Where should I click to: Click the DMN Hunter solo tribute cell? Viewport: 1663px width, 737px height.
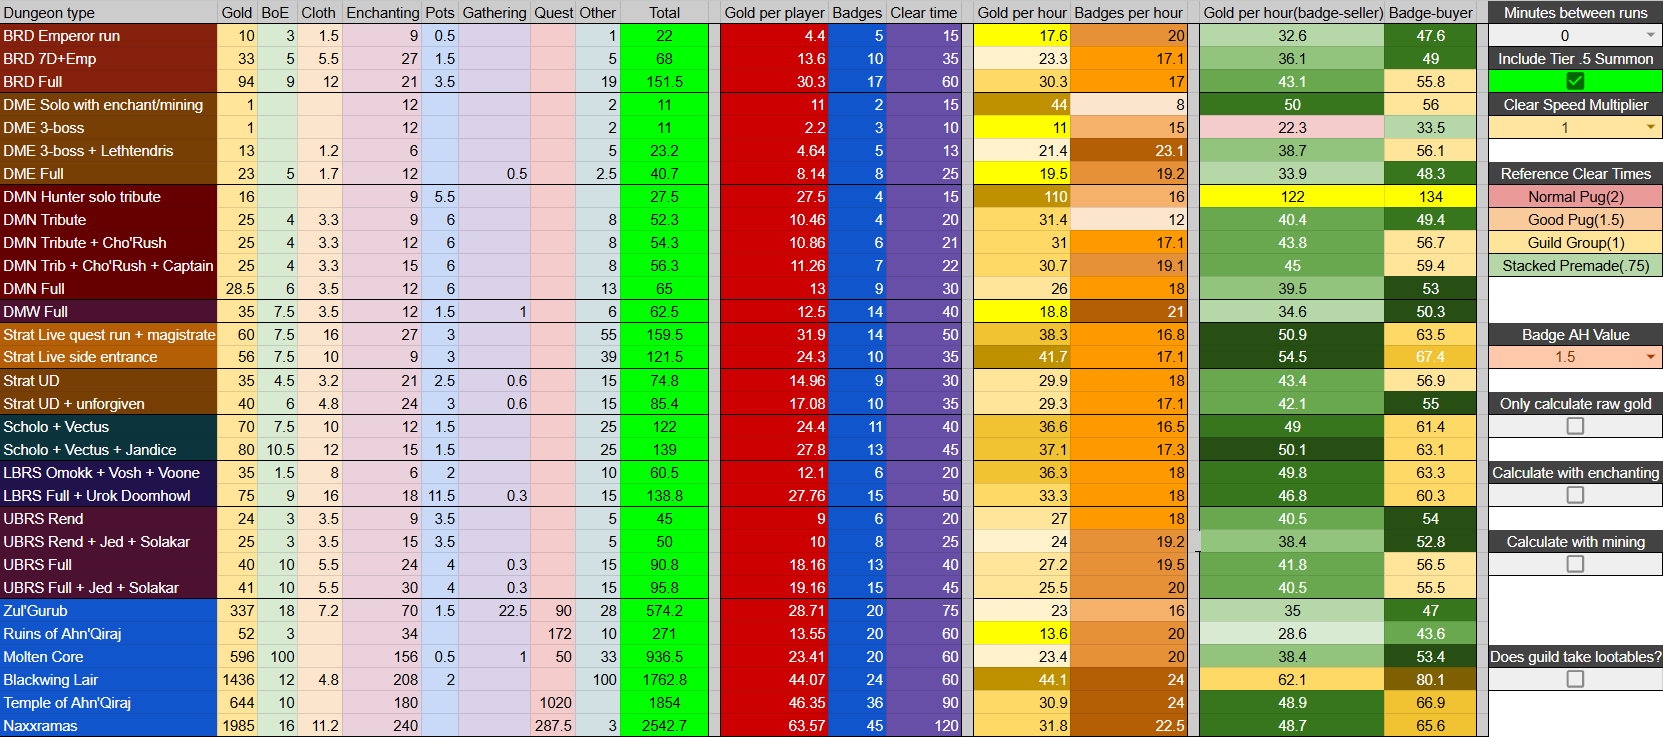pos(108,197)
